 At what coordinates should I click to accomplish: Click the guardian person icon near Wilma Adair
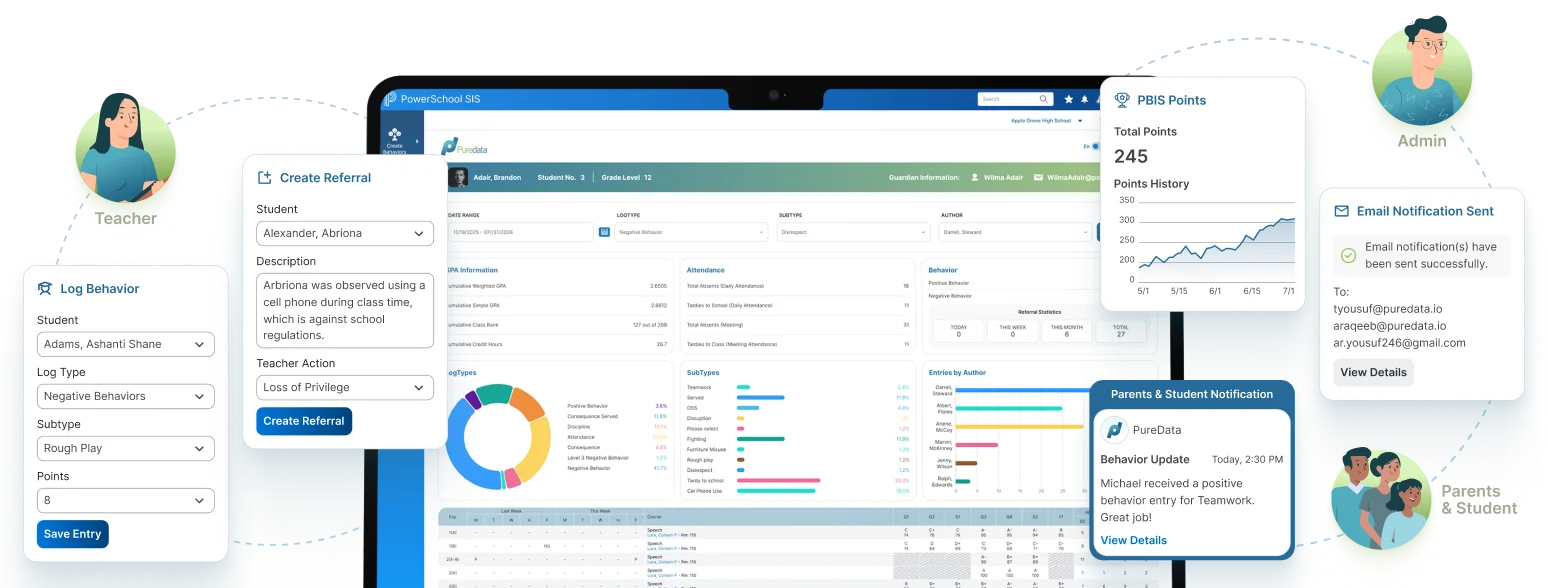(x=975, y=177)
